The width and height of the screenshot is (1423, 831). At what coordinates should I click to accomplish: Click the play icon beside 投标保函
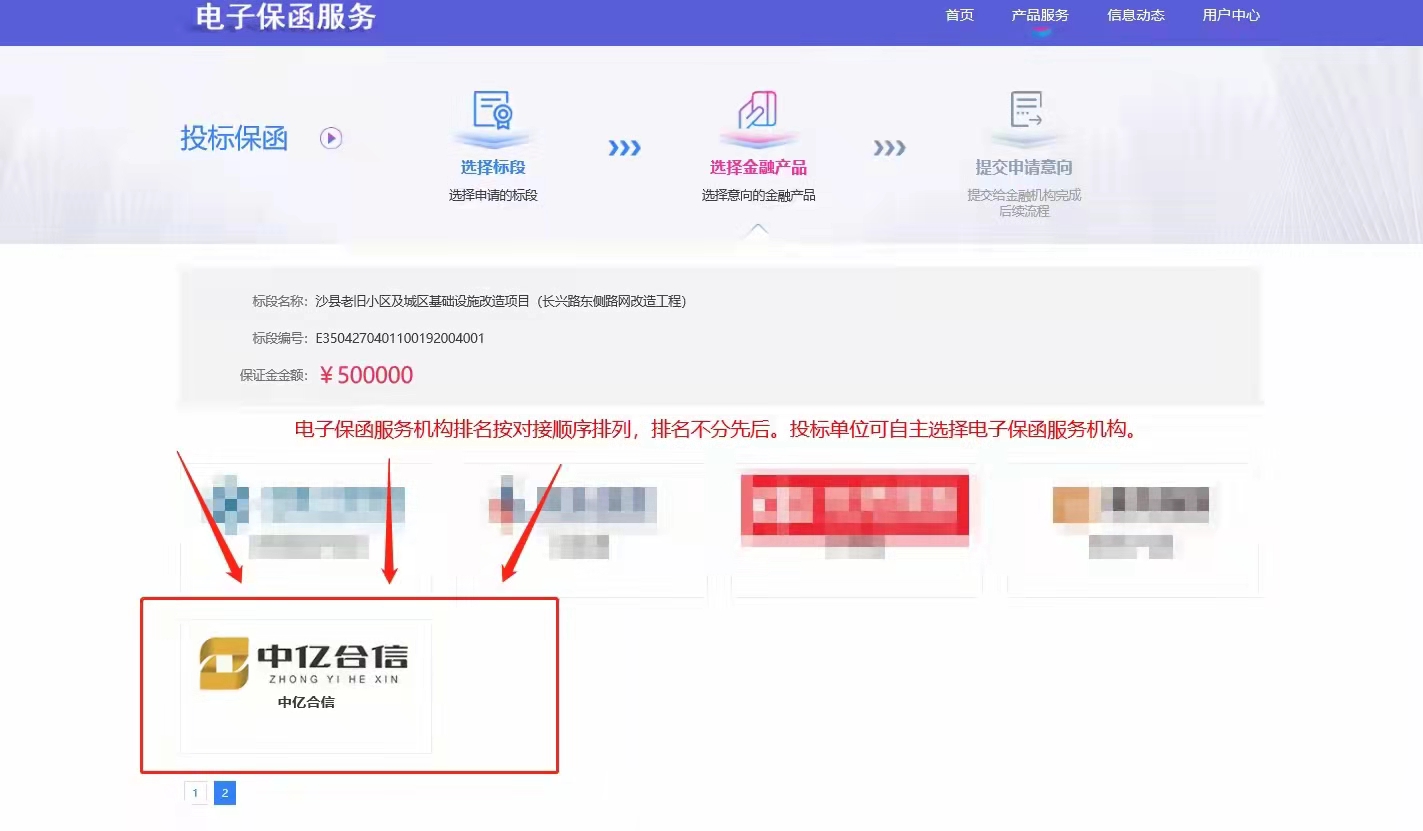click(331, 138)
